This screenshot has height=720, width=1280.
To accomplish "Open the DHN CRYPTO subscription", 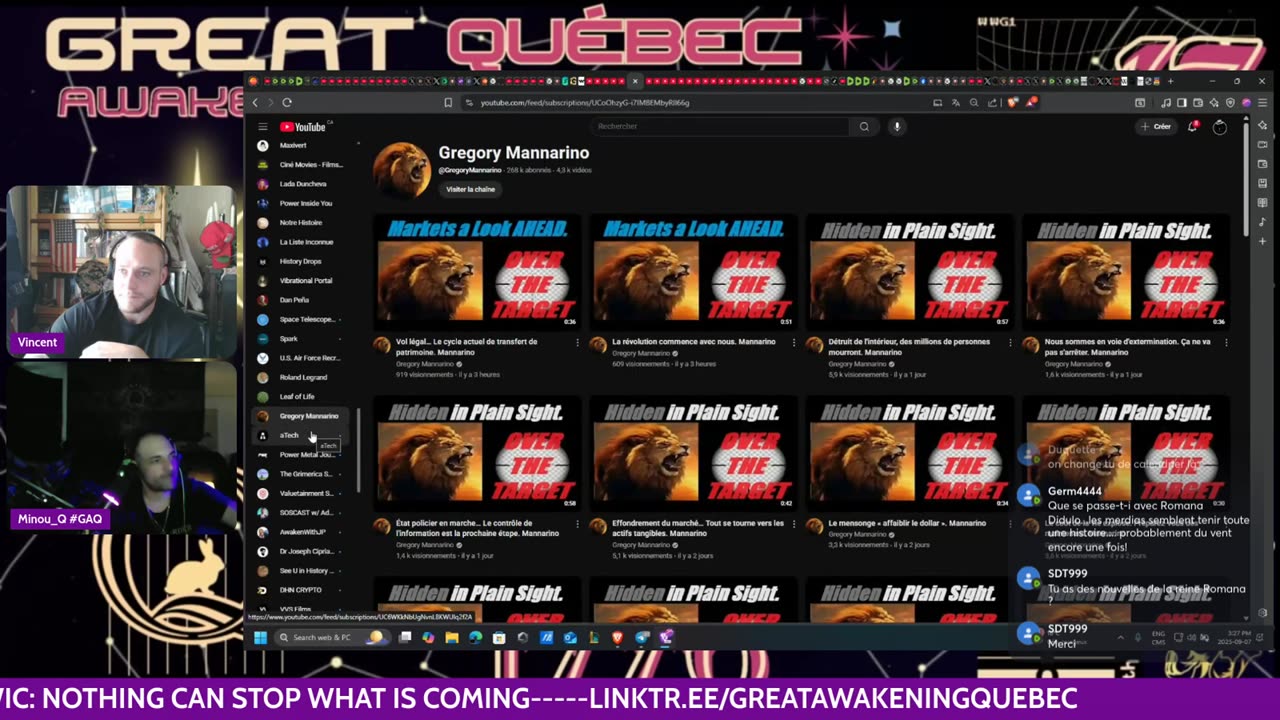I will pos(300,590).
